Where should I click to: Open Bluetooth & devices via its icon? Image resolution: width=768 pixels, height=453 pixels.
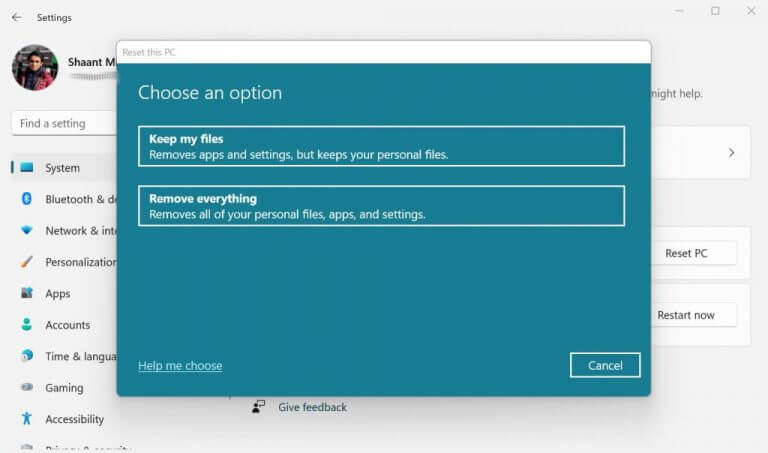coord(26,199)
